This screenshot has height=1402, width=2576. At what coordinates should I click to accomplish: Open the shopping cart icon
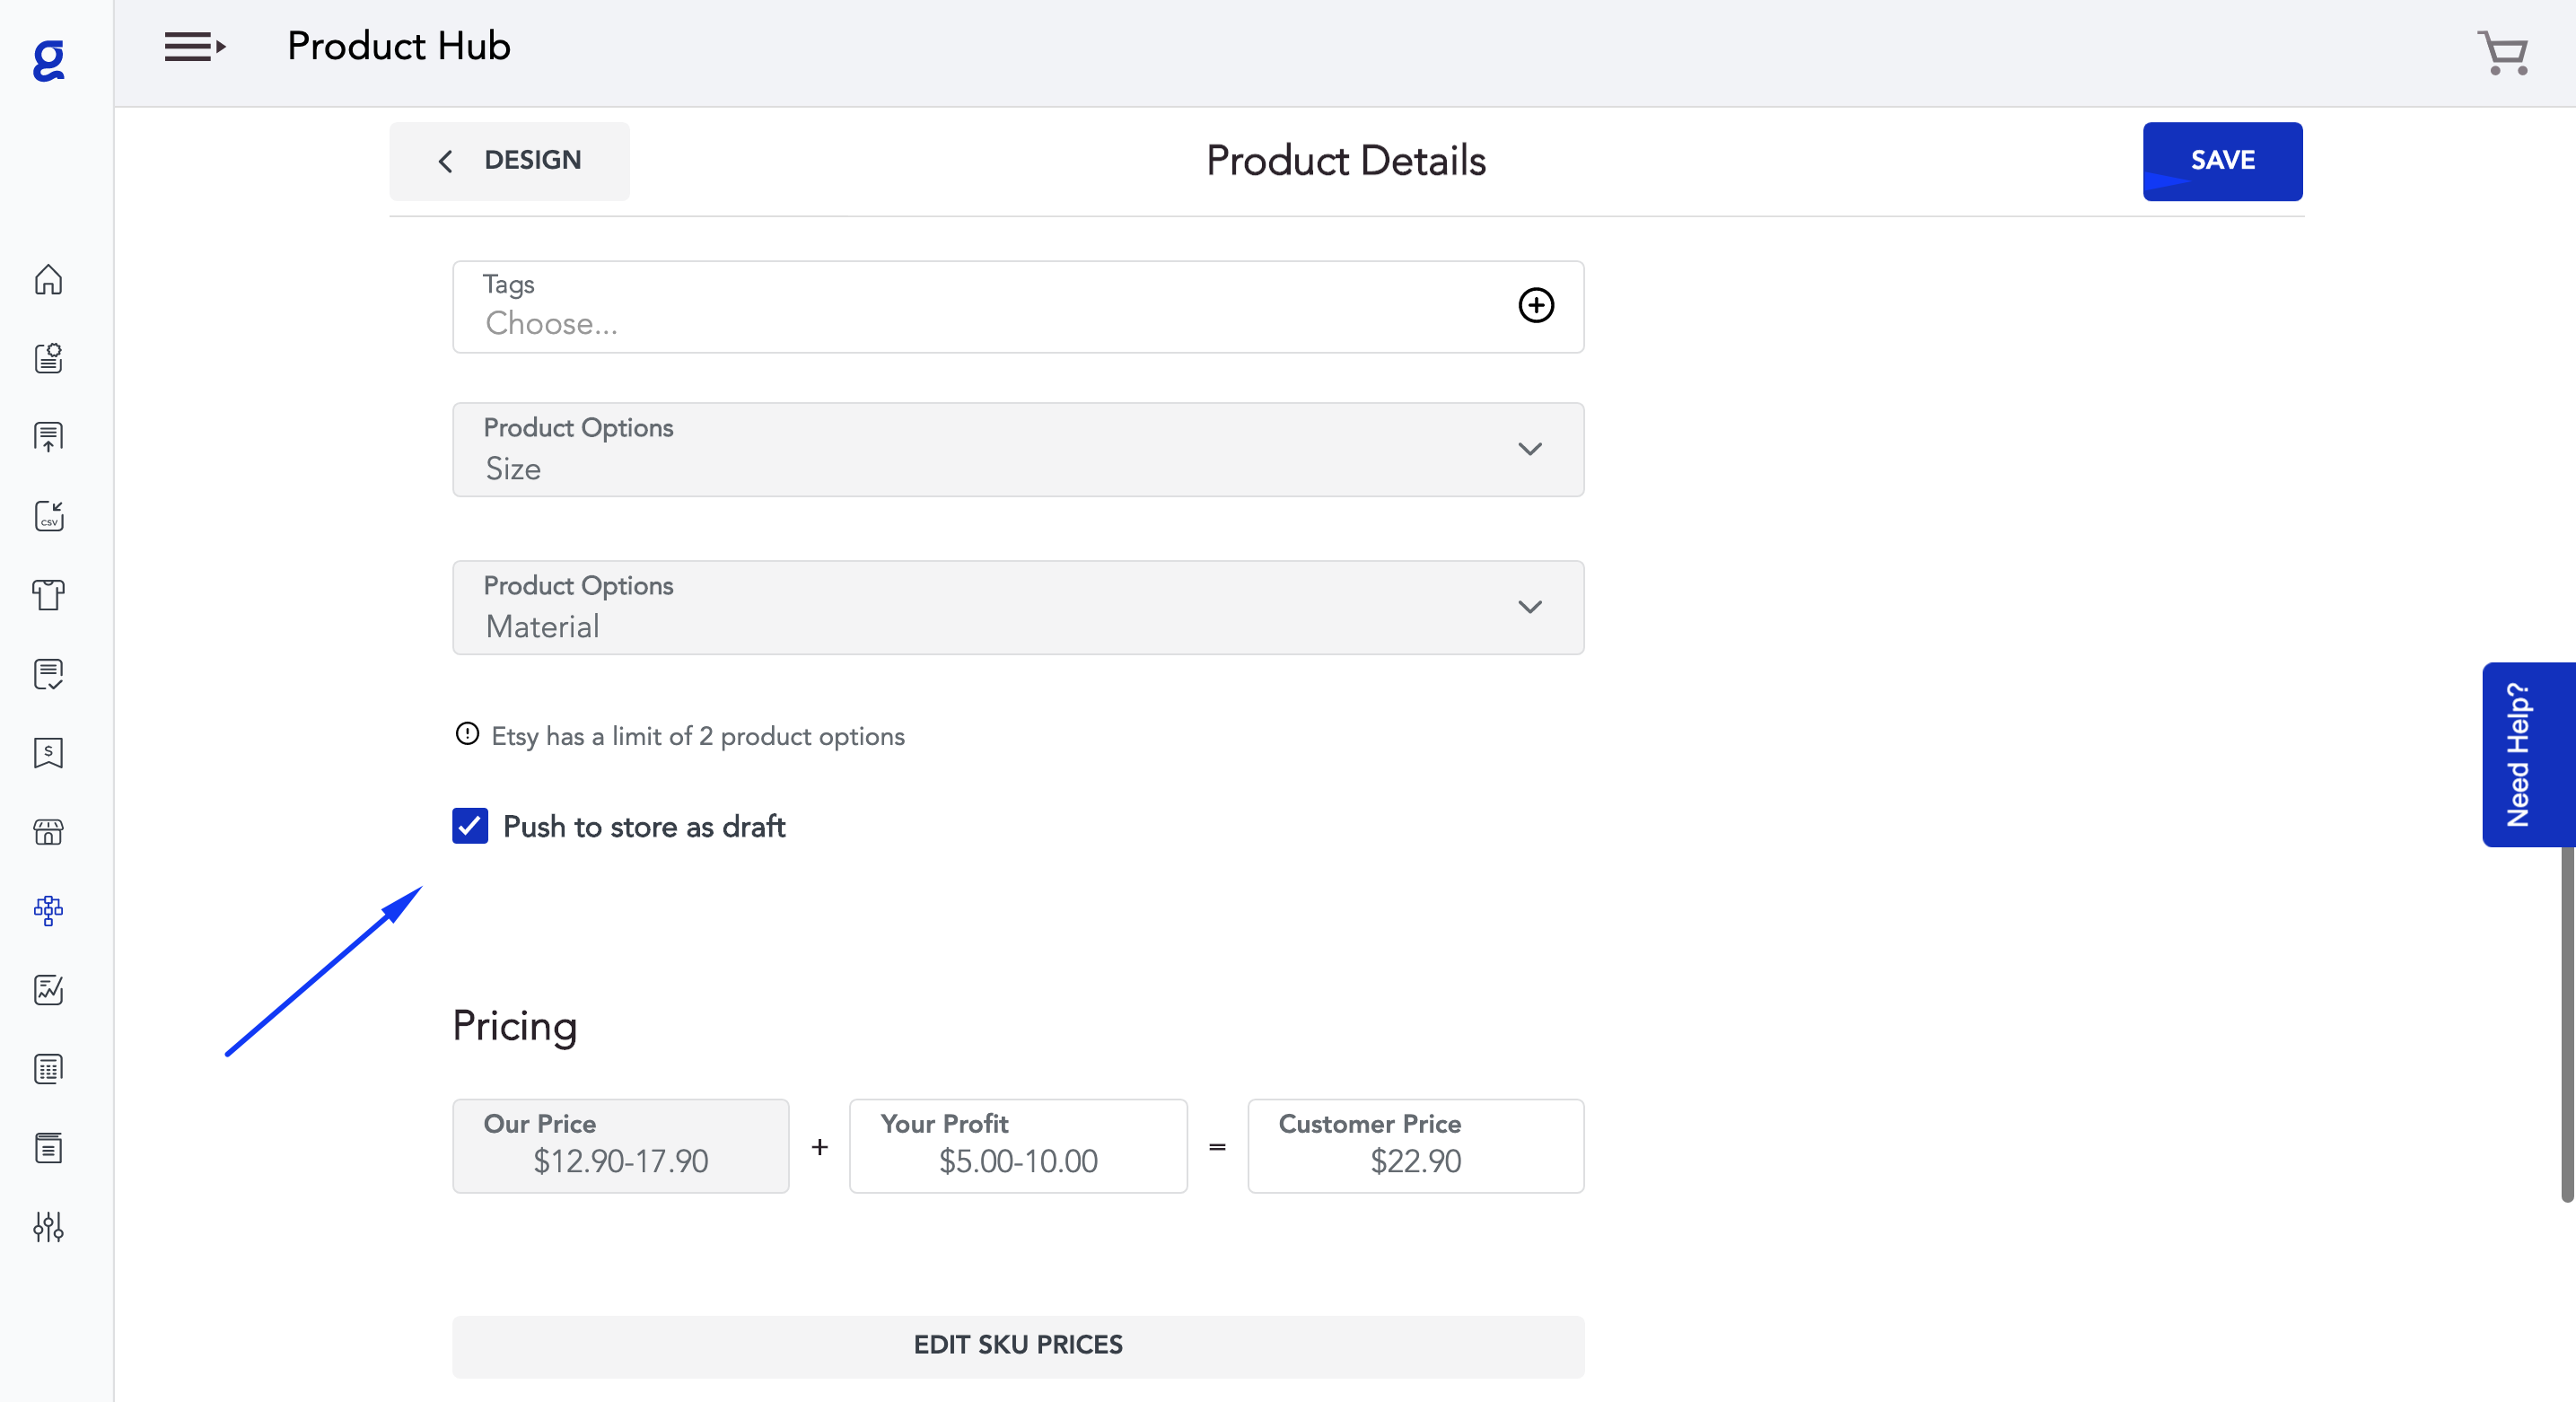2503,53
